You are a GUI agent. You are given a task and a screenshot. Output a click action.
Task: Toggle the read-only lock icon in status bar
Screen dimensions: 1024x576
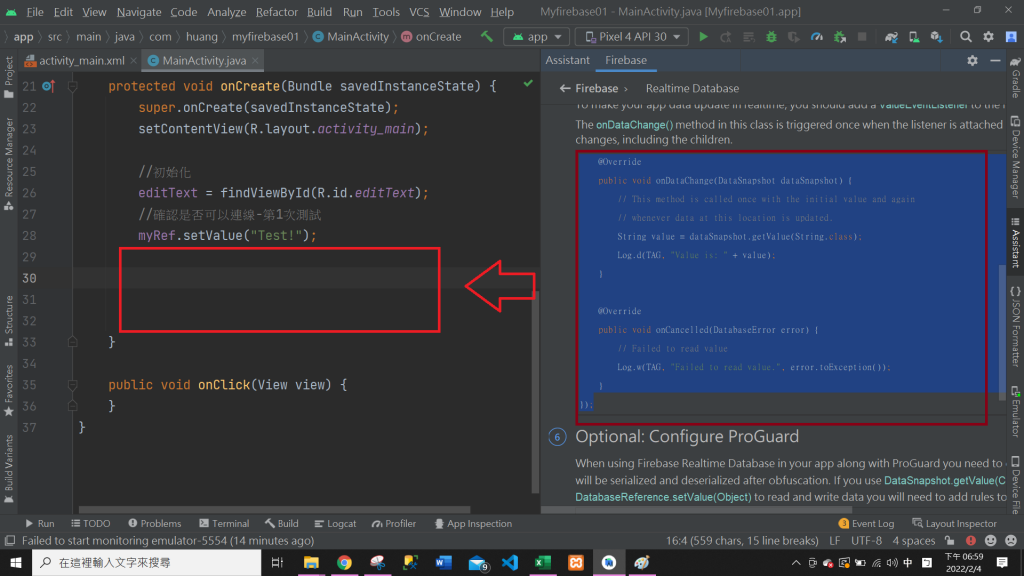pyautogui.click(x=950, y=541)
